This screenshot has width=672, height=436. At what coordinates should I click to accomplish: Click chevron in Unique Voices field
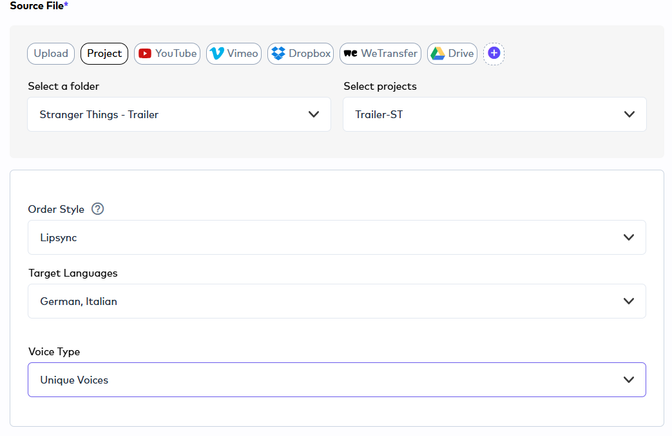point(629,380)
